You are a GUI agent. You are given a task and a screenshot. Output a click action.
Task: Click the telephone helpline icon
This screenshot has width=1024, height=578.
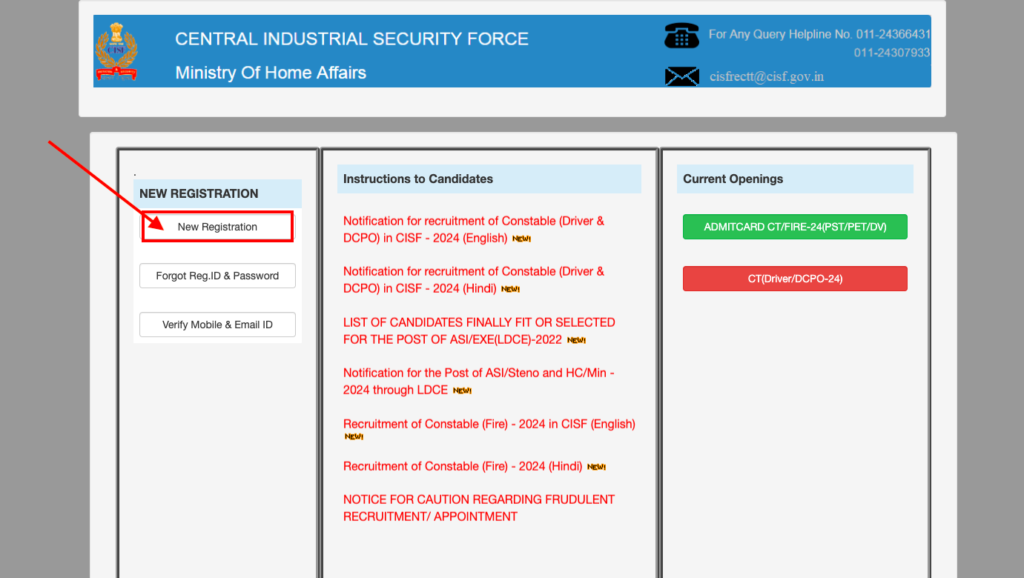[x=681, y=35]
